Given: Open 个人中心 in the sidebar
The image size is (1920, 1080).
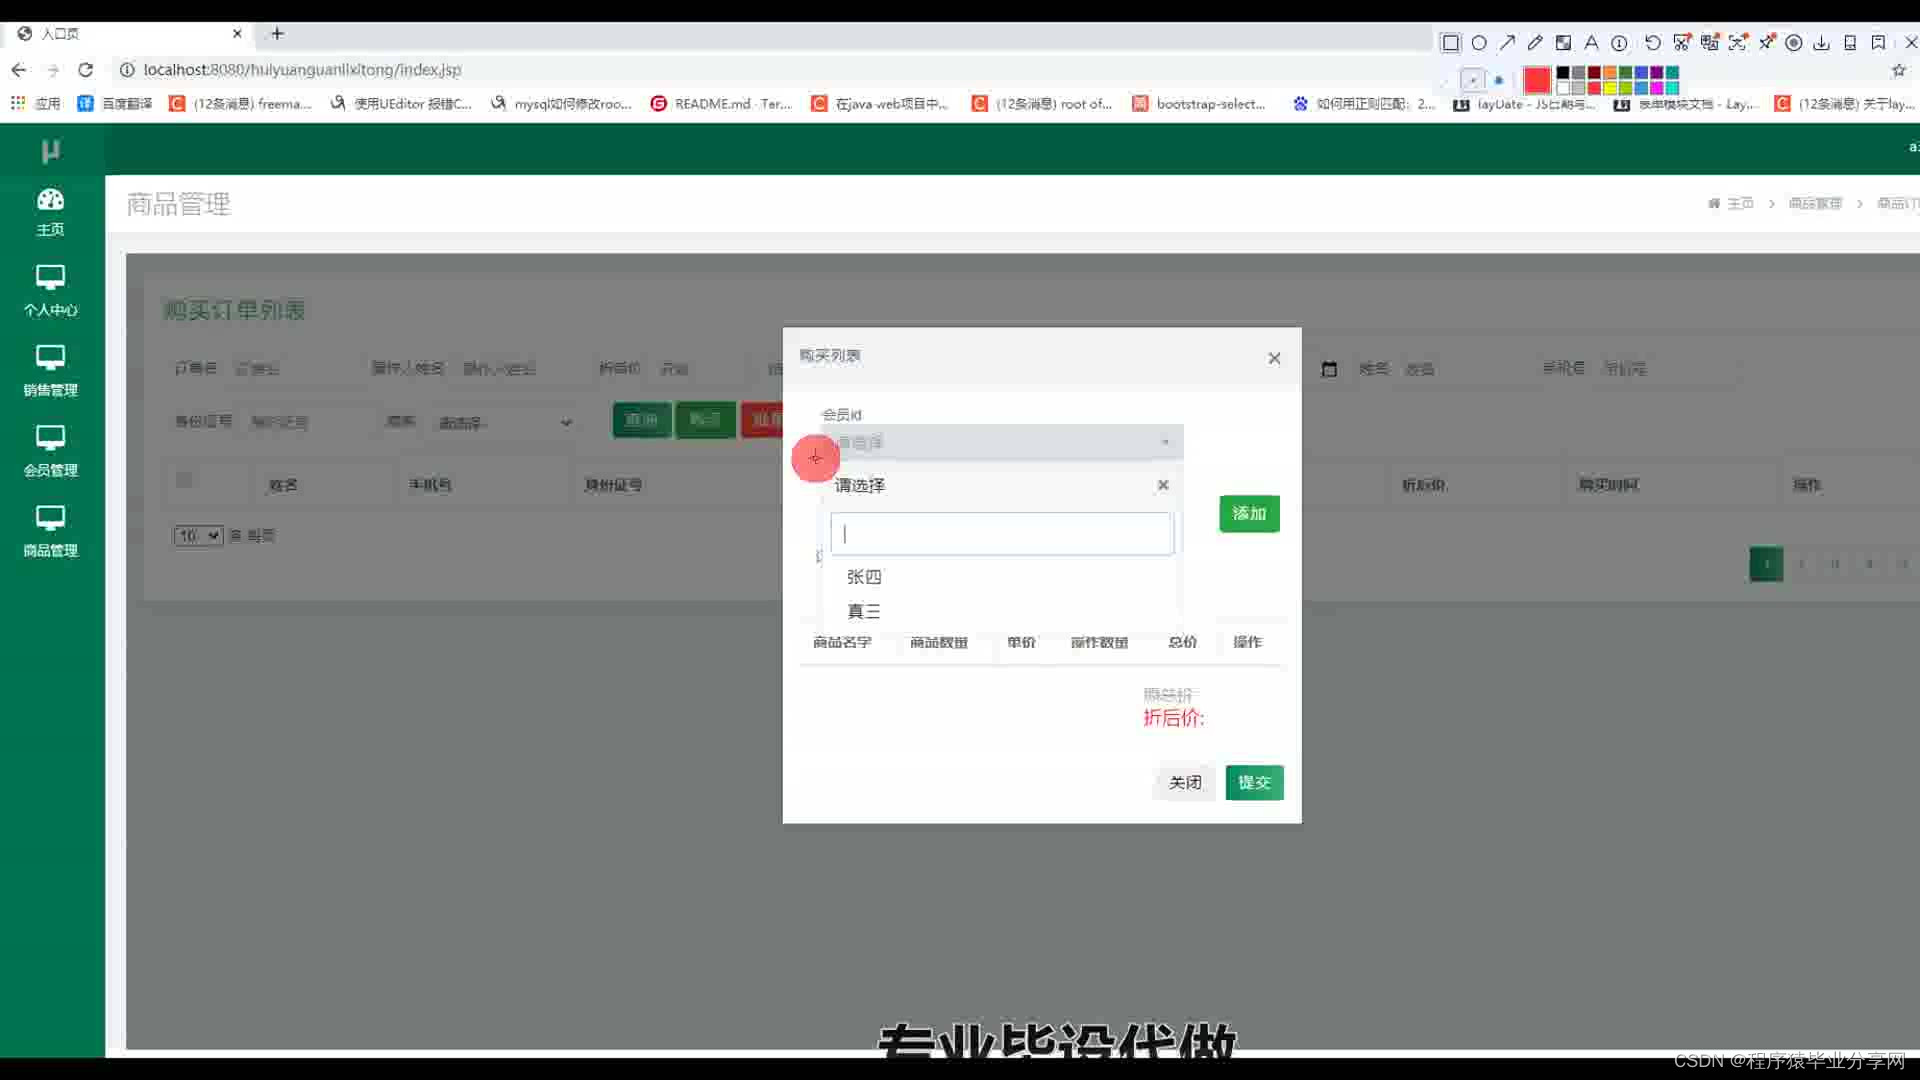Looking at the screenshot, I should point(50,291).
